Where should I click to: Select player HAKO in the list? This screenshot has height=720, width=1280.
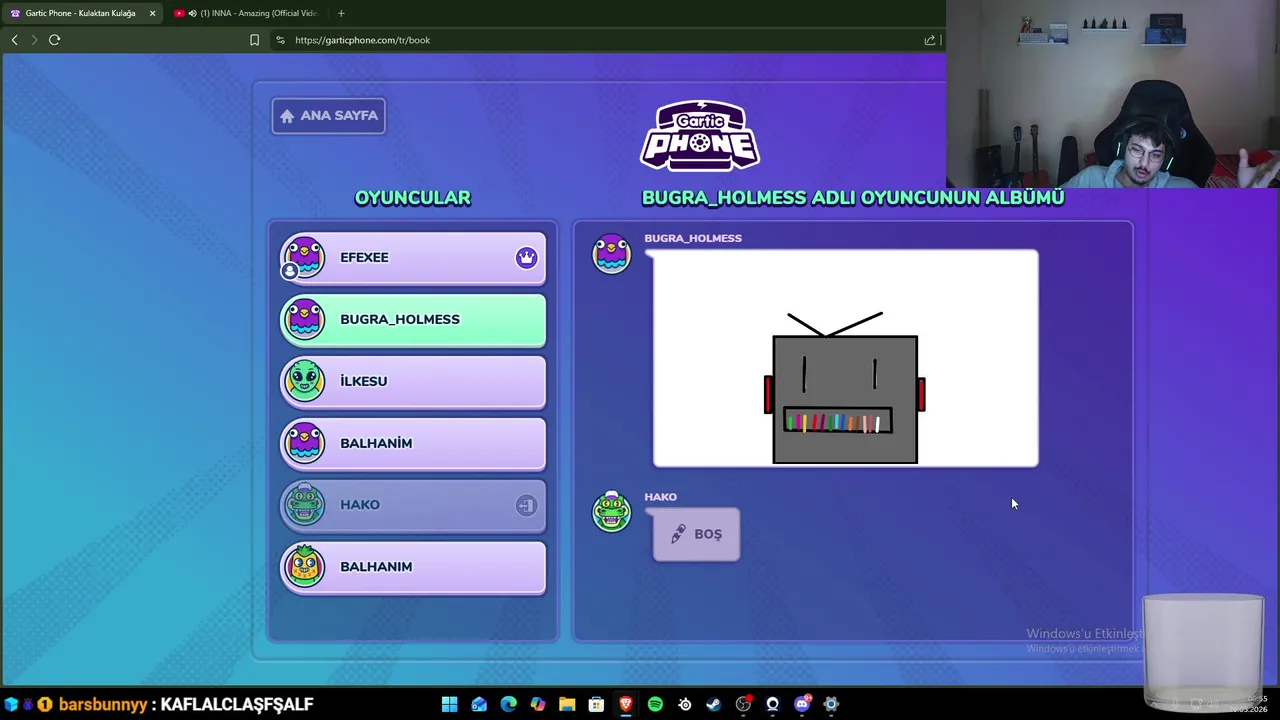413,505
